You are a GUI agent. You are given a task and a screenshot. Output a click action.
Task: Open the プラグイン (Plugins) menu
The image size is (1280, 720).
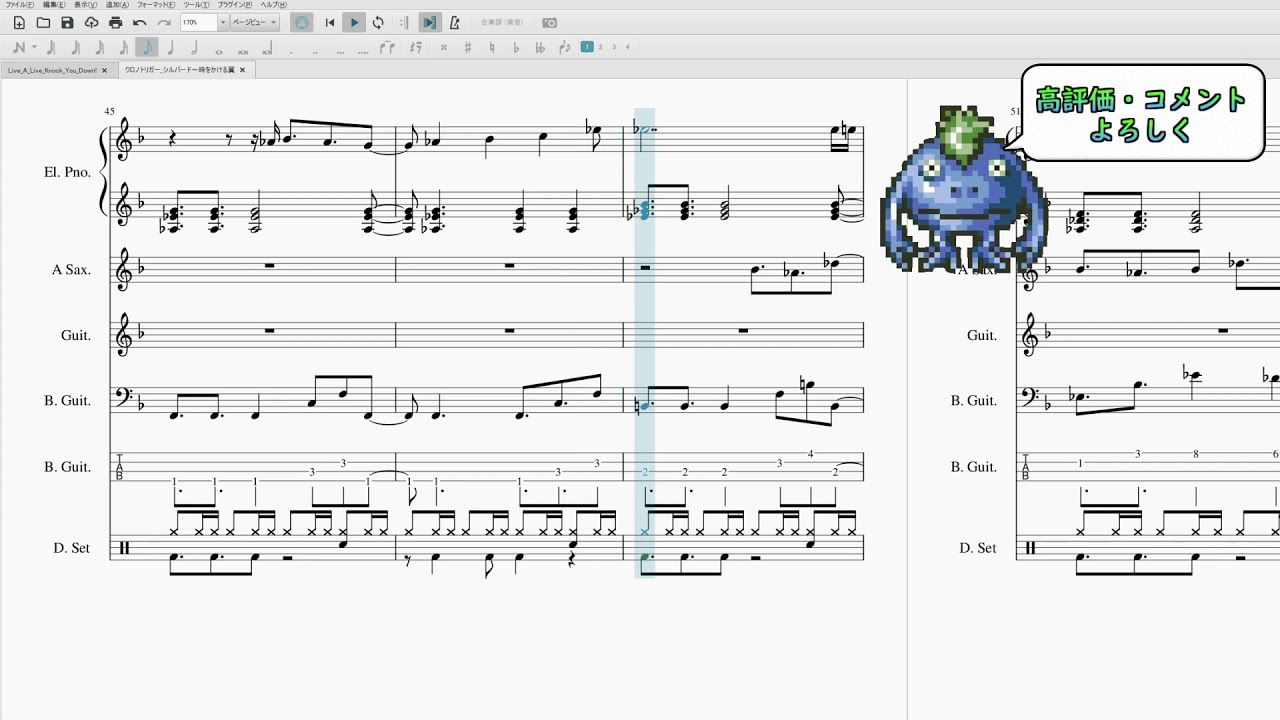(x=235, y=5)
